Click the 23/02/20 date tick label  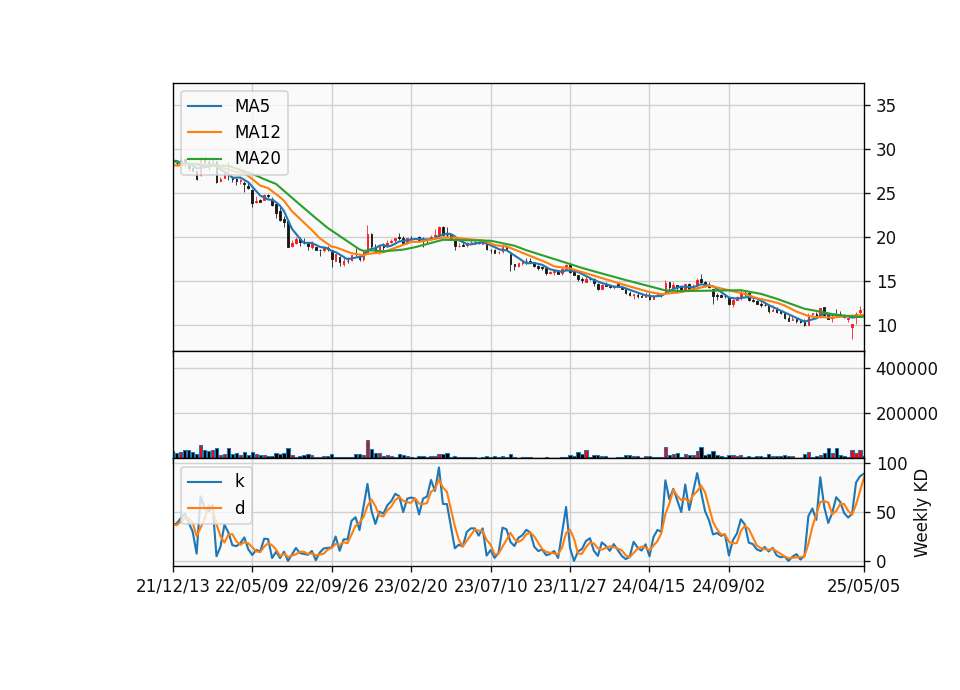[x=411, y=586]
